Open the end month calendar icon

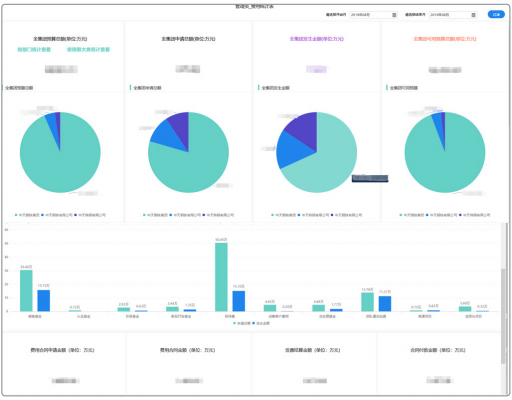473,15
